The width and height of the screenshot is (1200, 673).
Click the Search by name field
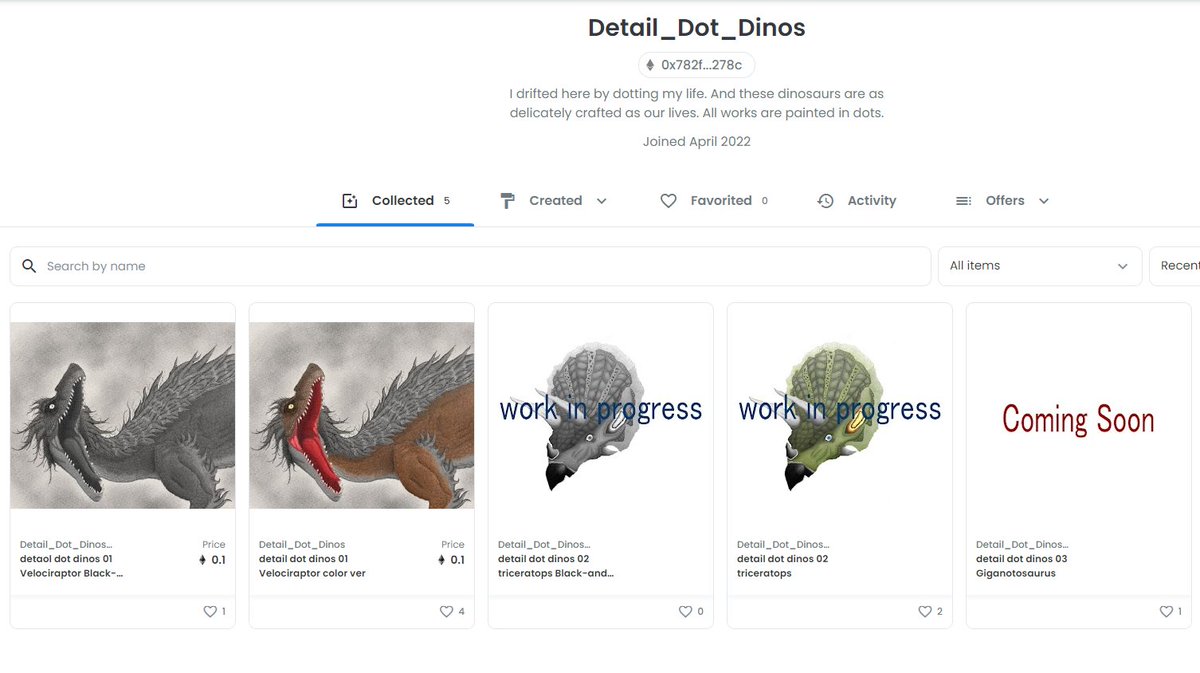[x=470, y=266]
